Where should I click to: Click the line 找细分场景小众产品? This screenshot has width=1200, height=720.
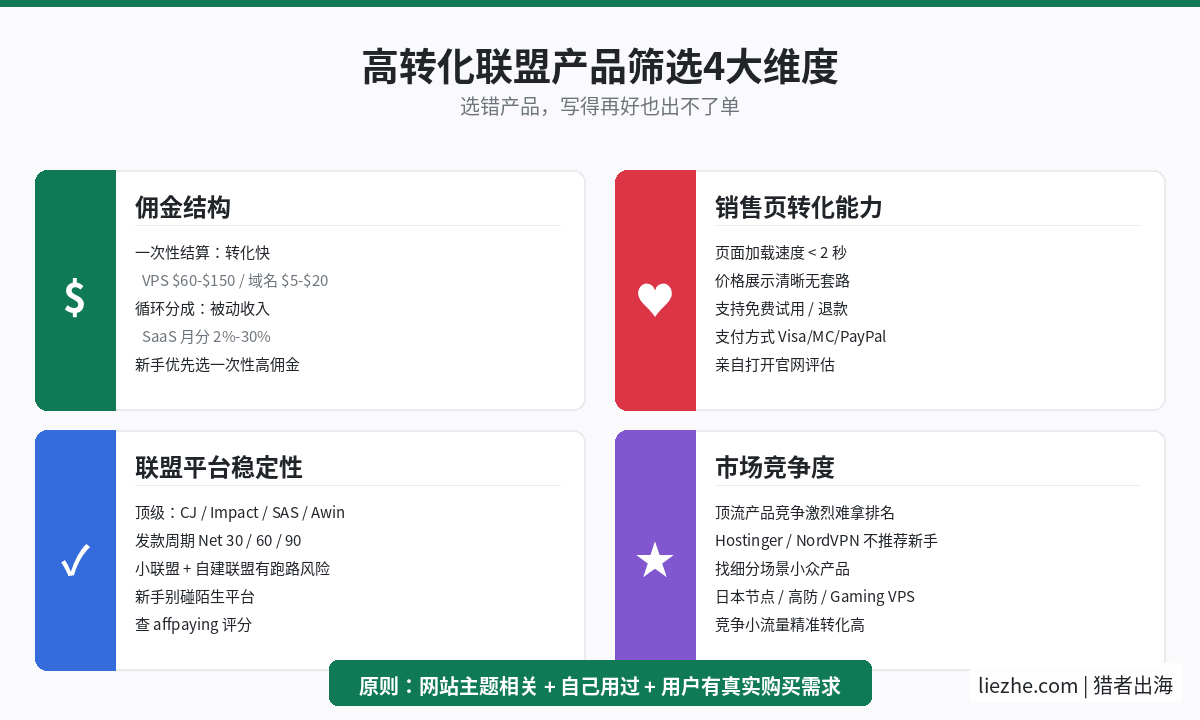coord(783,569)
